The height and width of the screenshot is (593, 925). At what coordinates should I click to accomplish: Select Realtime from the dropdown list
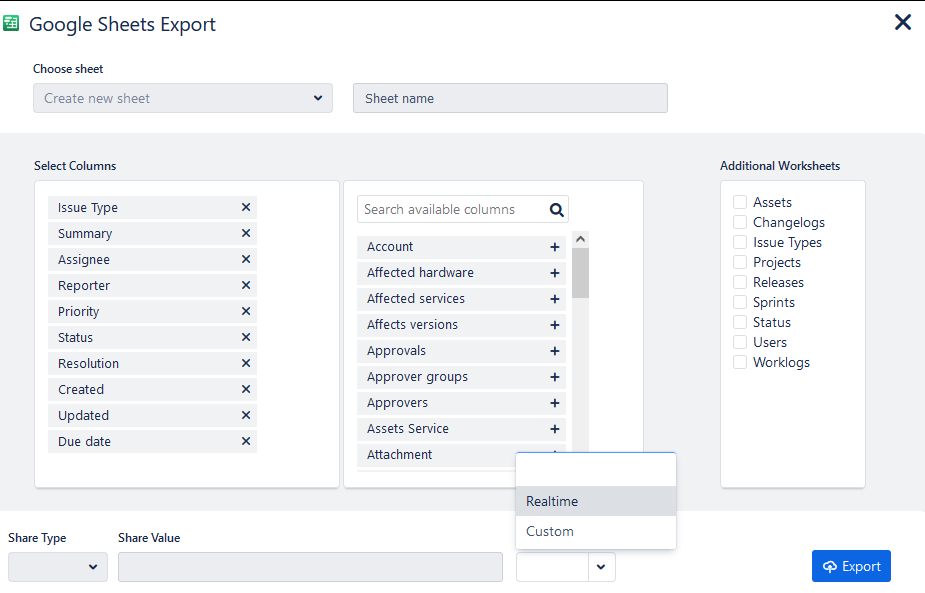(596, 501)
